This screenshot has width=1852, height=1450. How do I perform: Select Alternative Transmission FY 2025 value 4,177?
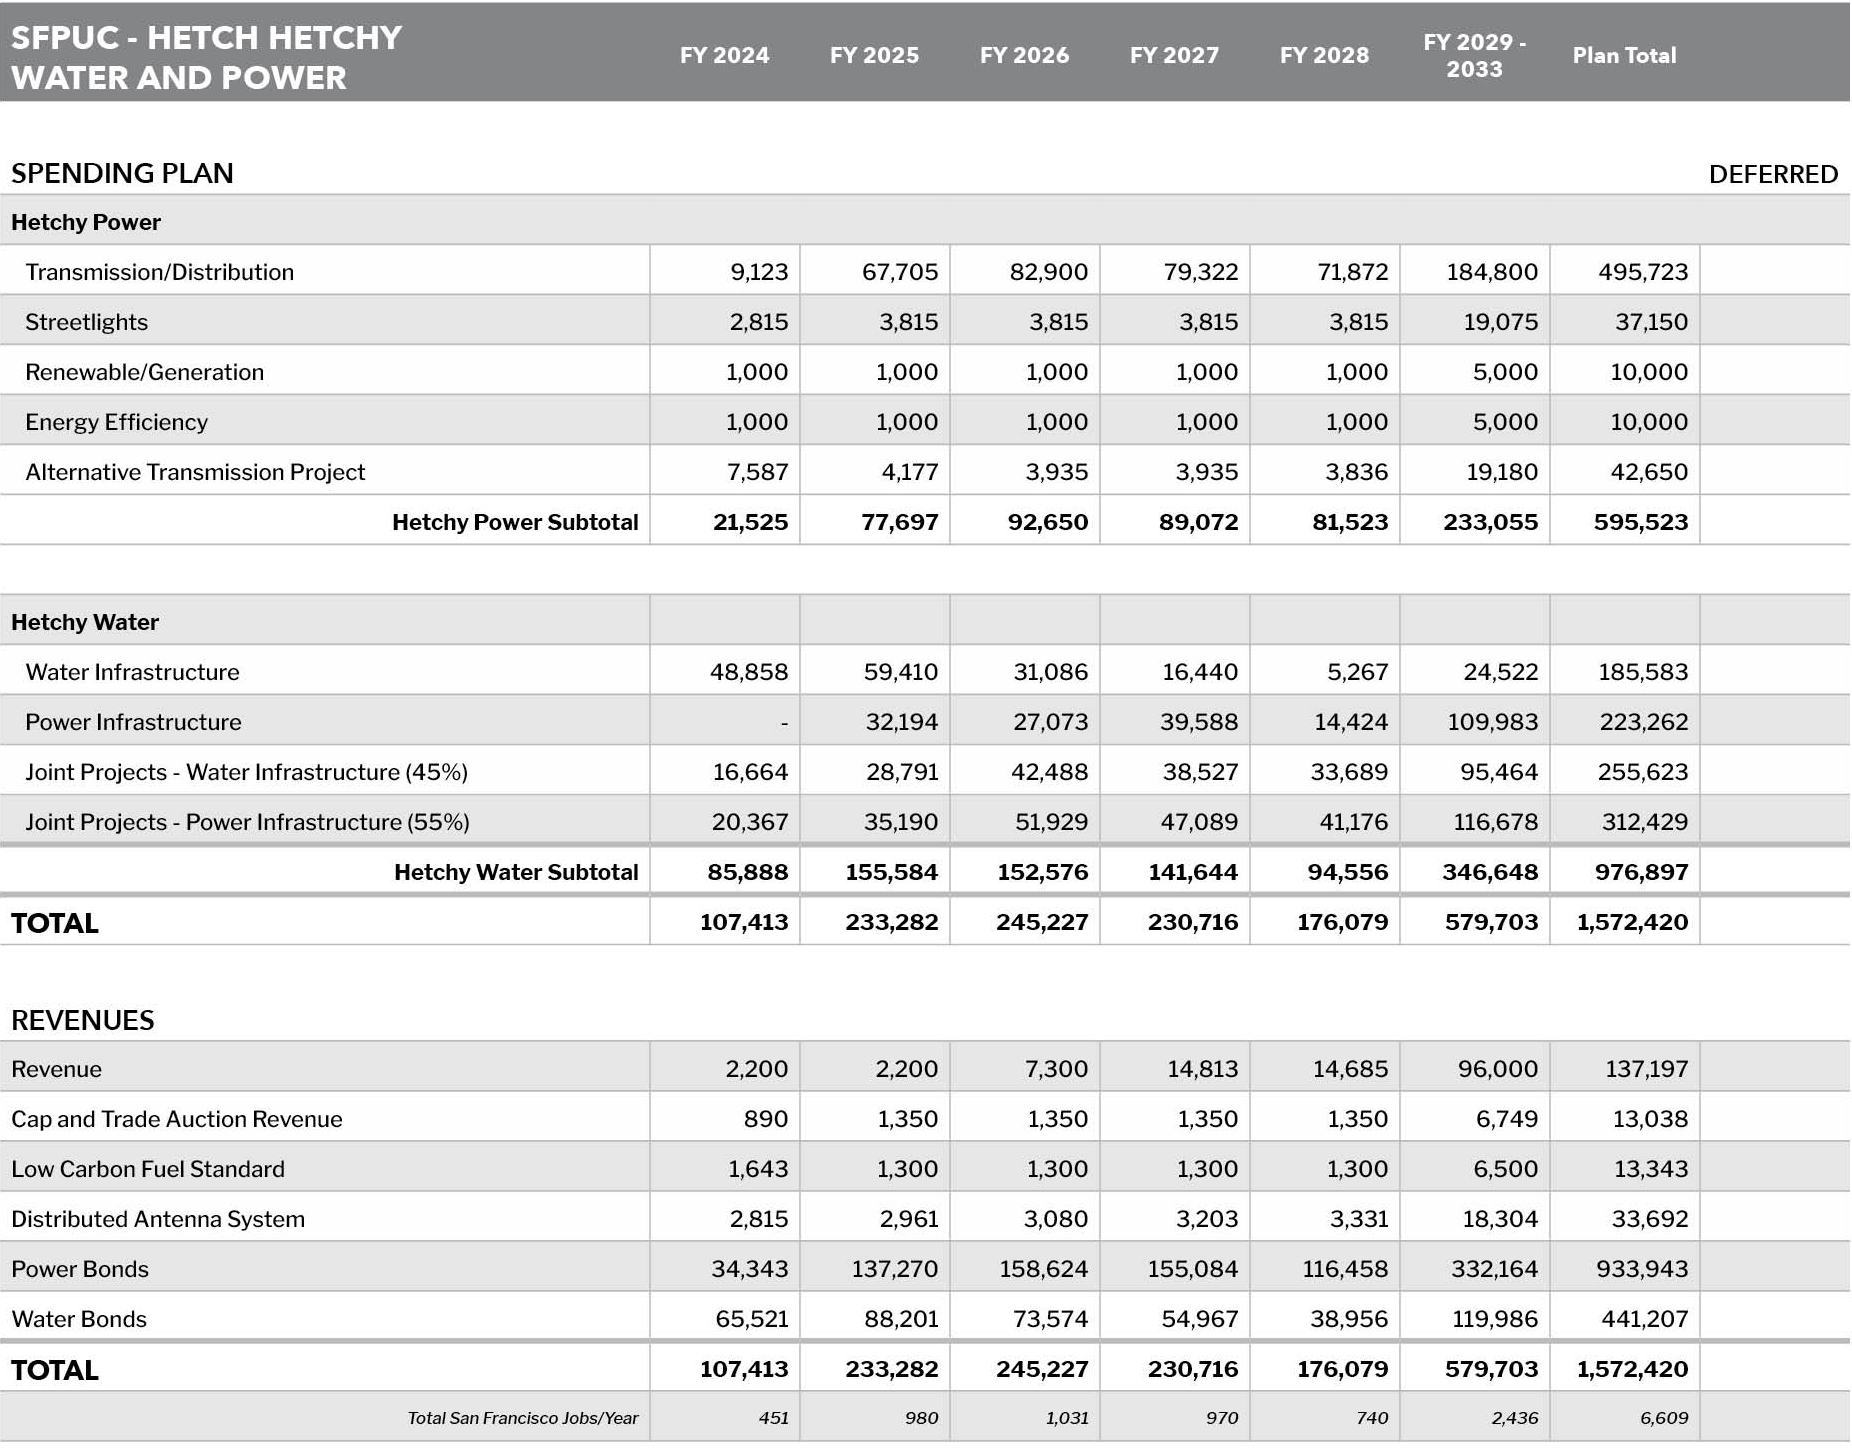point(909,472)
